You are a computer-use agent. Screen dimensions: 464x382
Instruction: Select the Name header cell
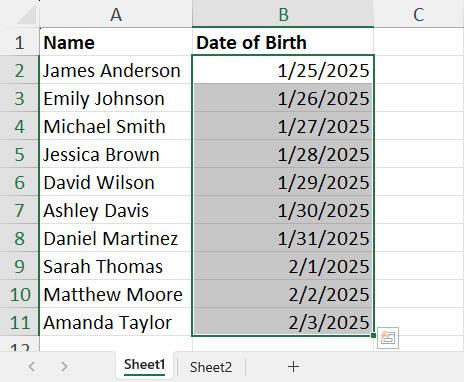(x=116, y=42)
